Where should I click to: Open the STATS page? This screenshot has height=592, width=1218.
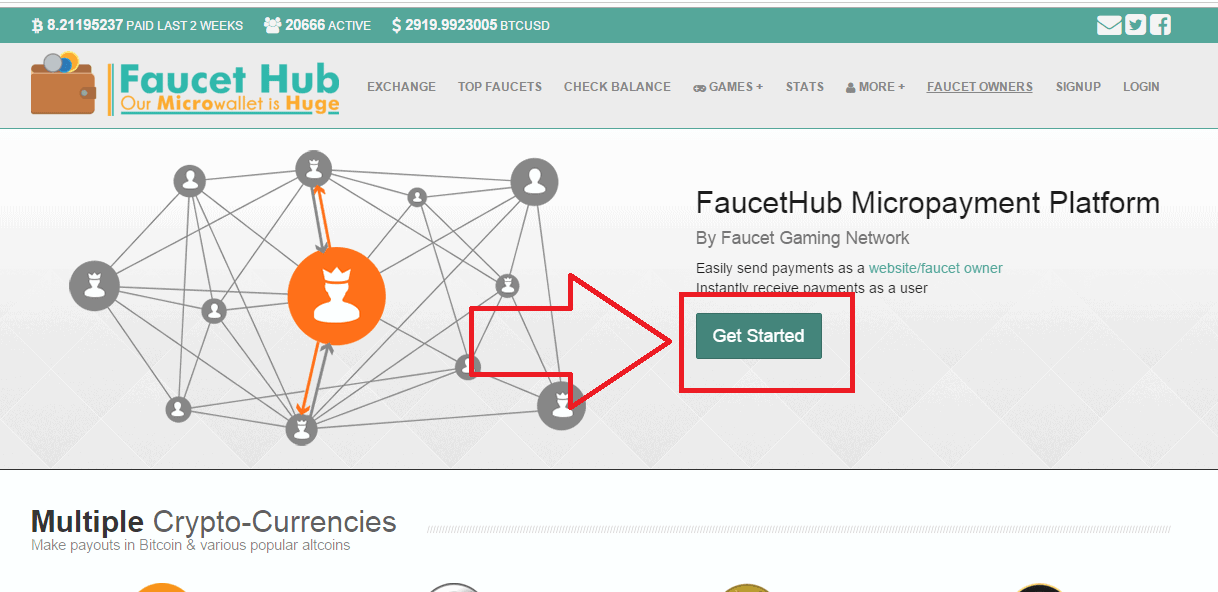point(805,87)
